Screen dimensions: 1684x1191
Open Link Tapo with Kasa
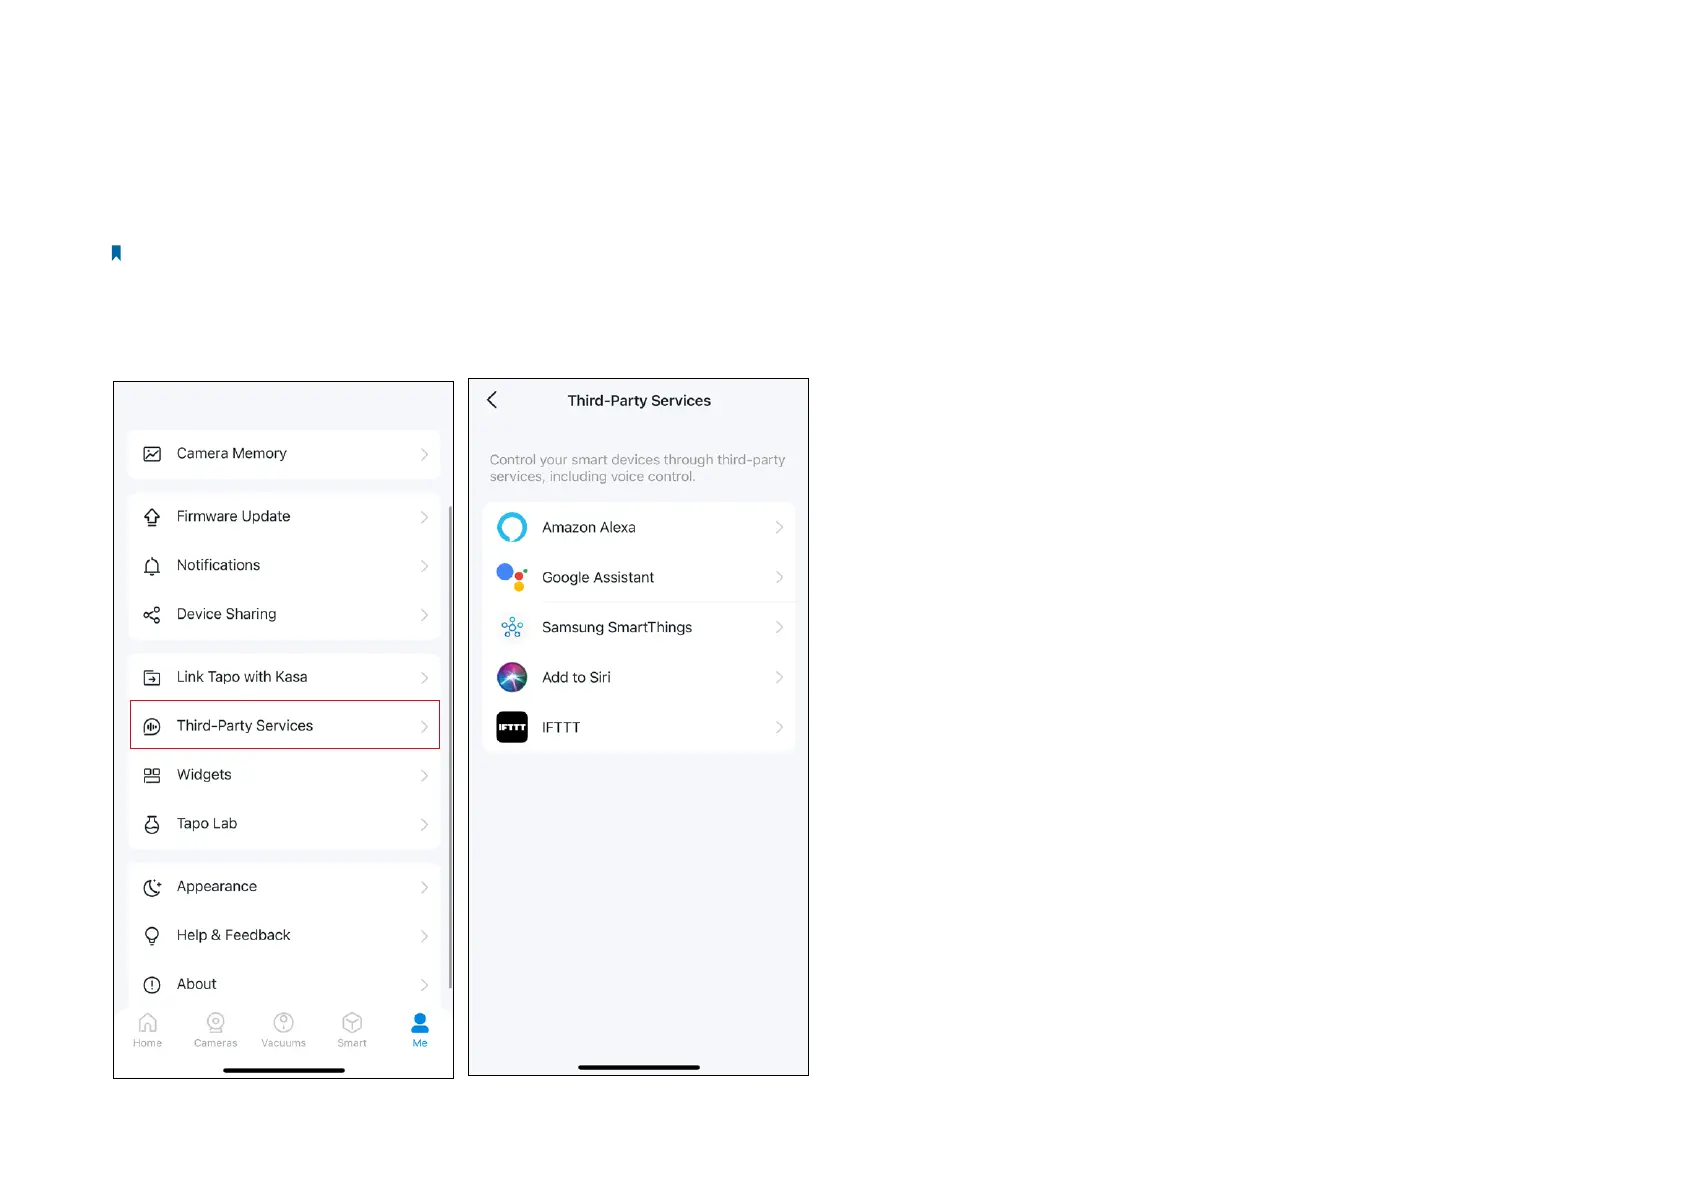coord(285,677)
